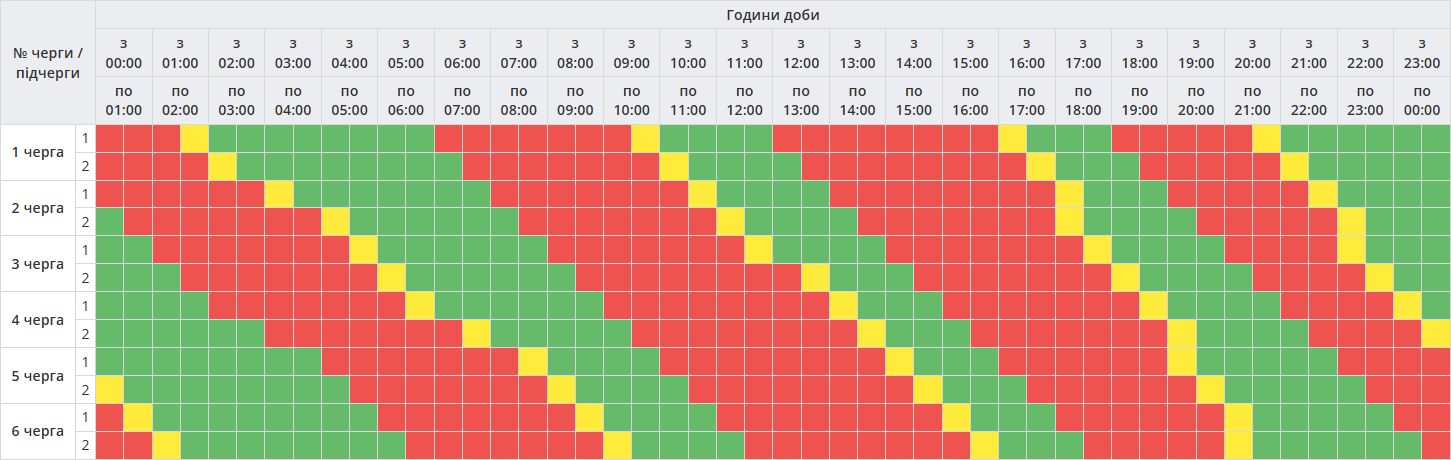Viewport: 1451px width, 460px height.
Task: Select the "по 12:00" column header
Action: point(744,100)
